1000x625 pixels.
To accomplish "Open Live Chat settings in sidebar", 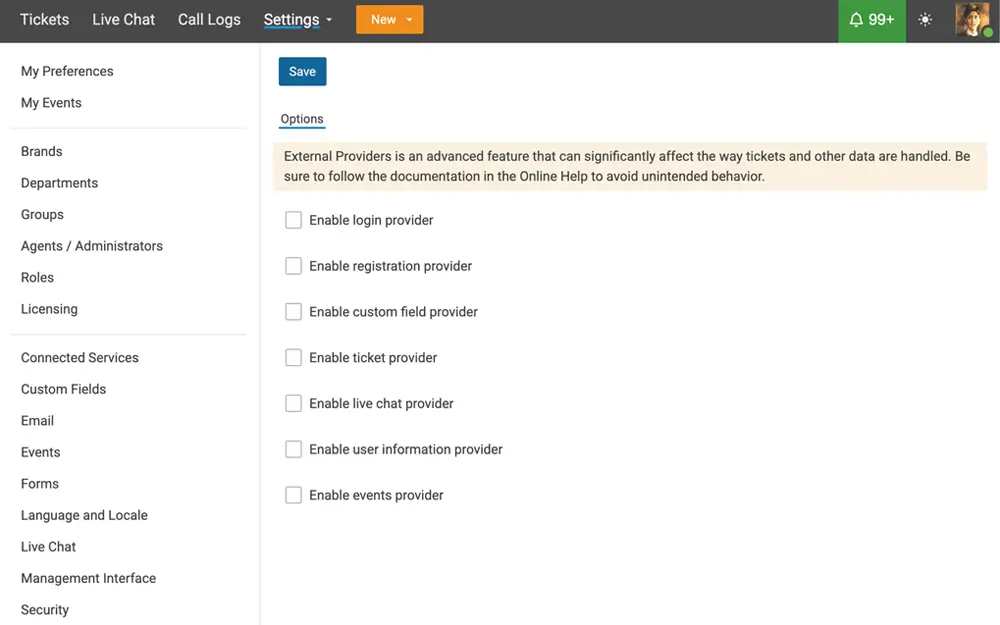I will [48, 547].
